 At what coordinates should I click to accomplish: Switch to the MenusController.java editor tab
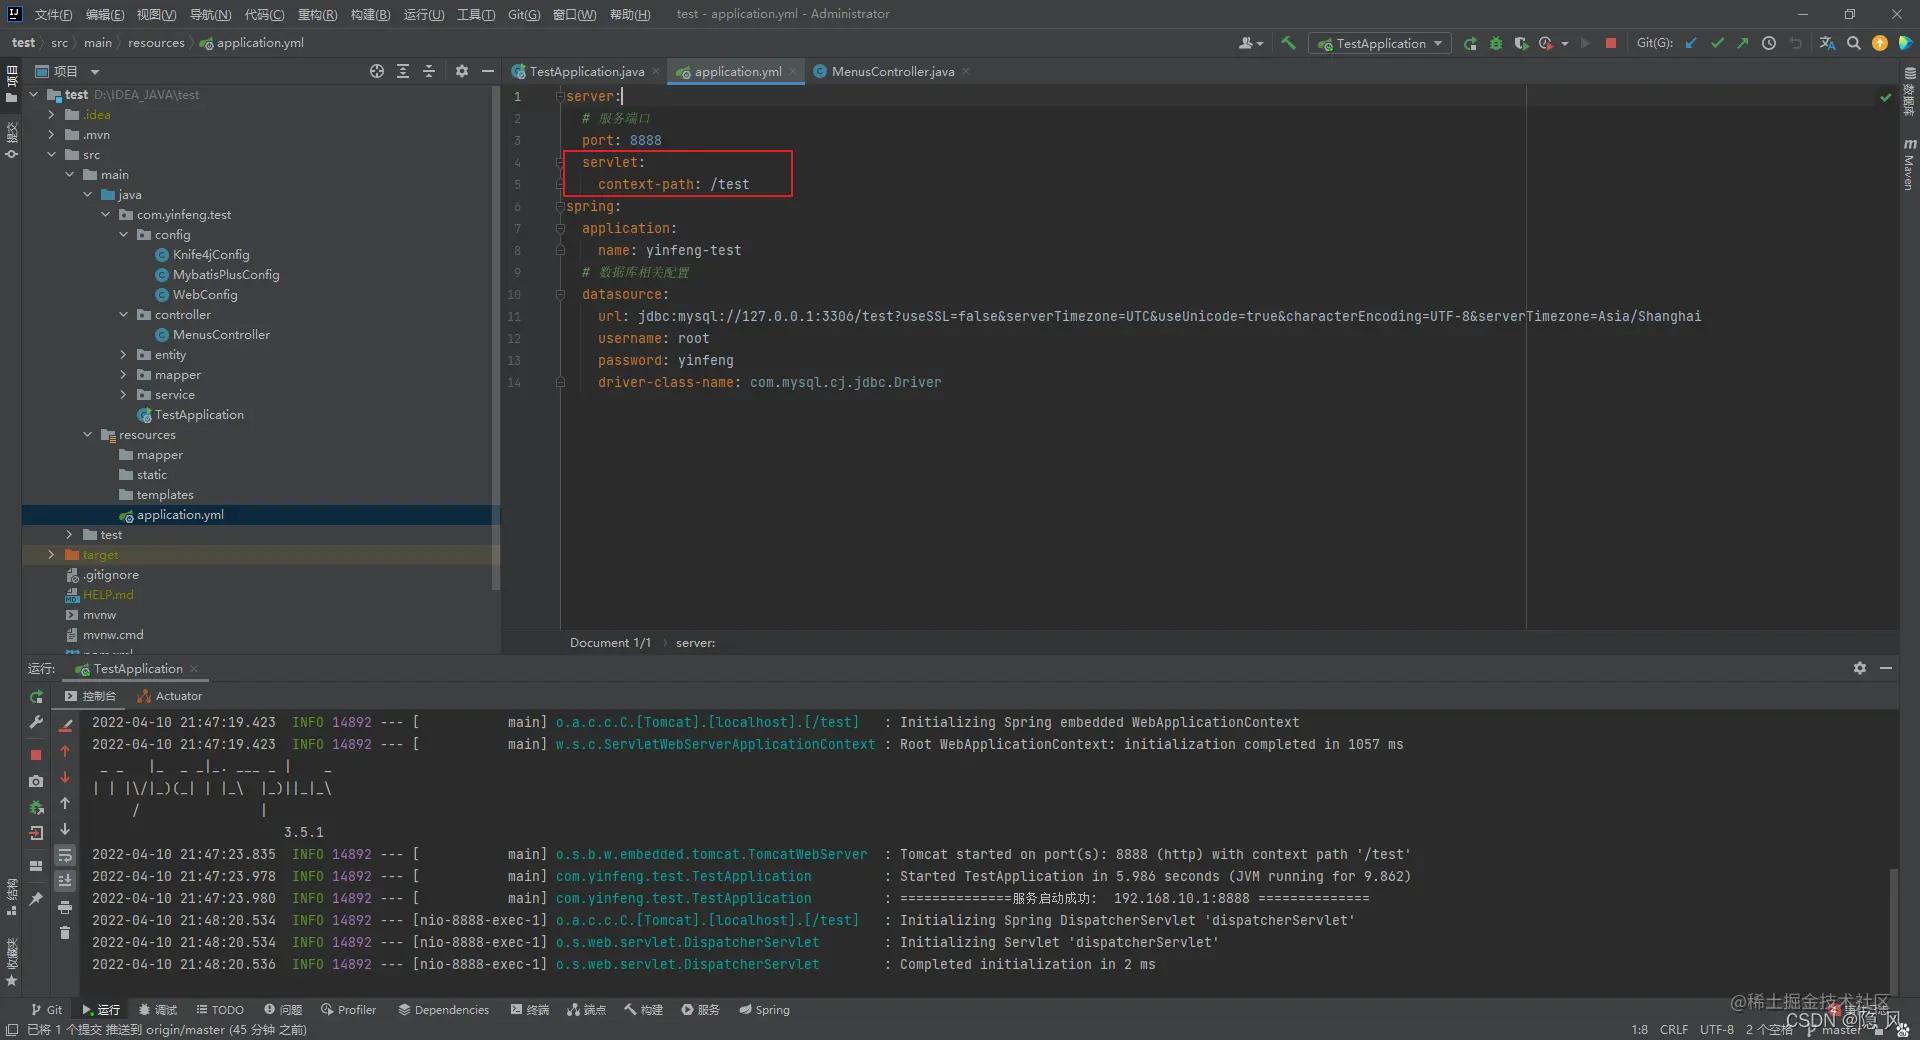coord(892,72)
